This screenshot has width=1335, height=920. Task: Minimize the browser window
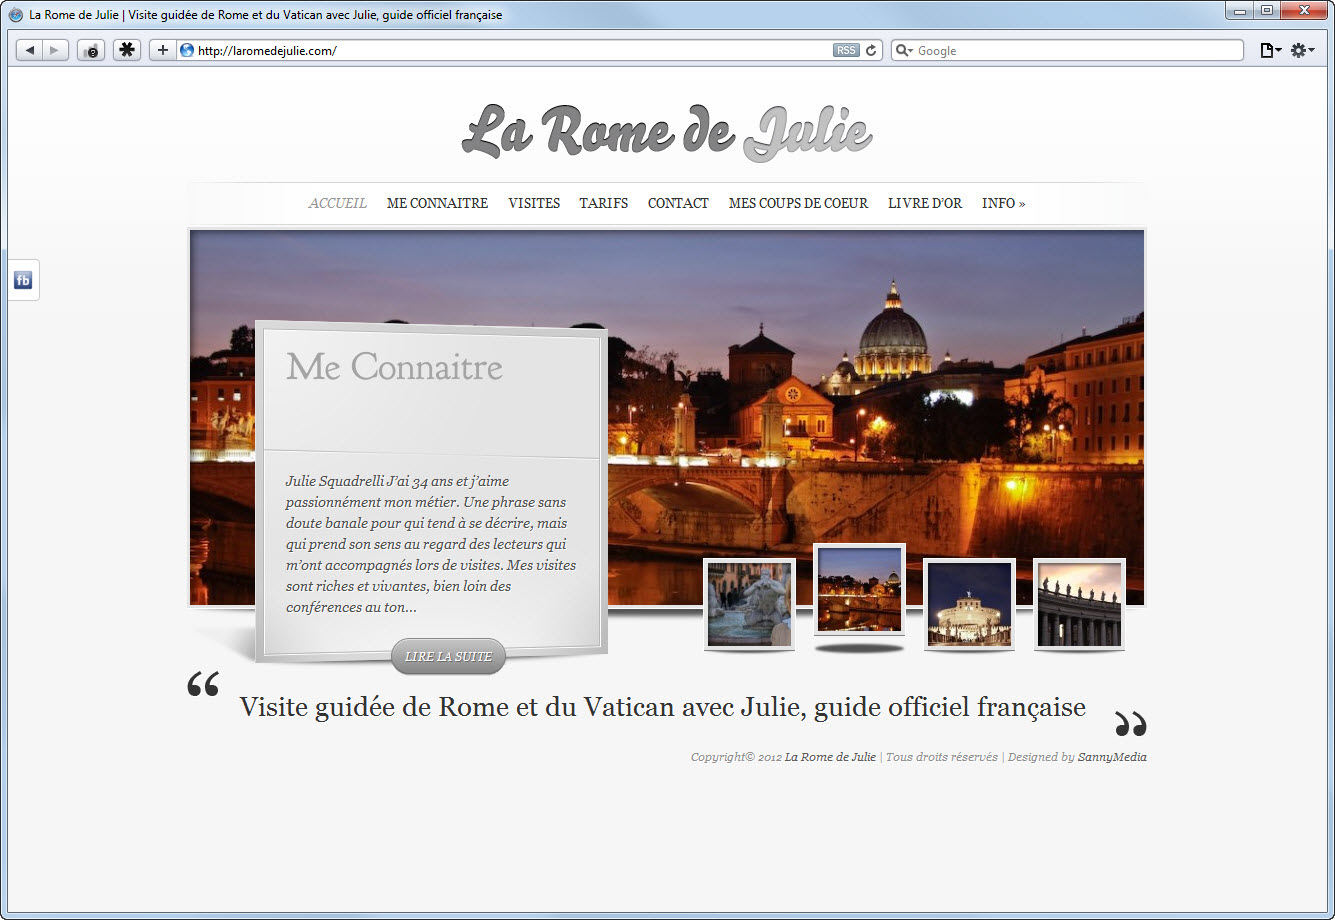(x=1241, y=11)
